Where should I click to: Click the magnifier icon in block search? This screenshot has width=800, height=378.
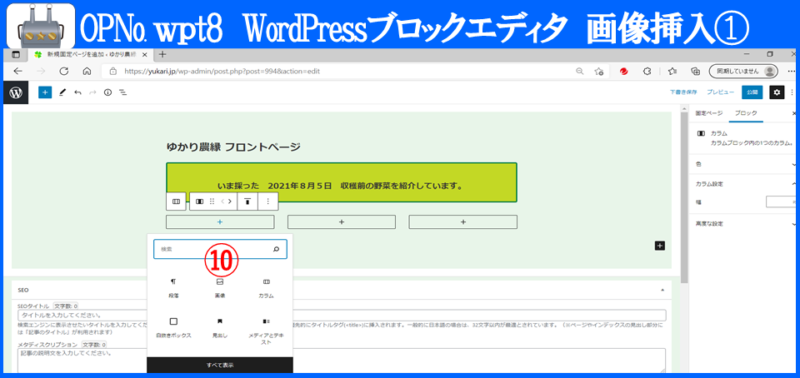pos(276,249)
